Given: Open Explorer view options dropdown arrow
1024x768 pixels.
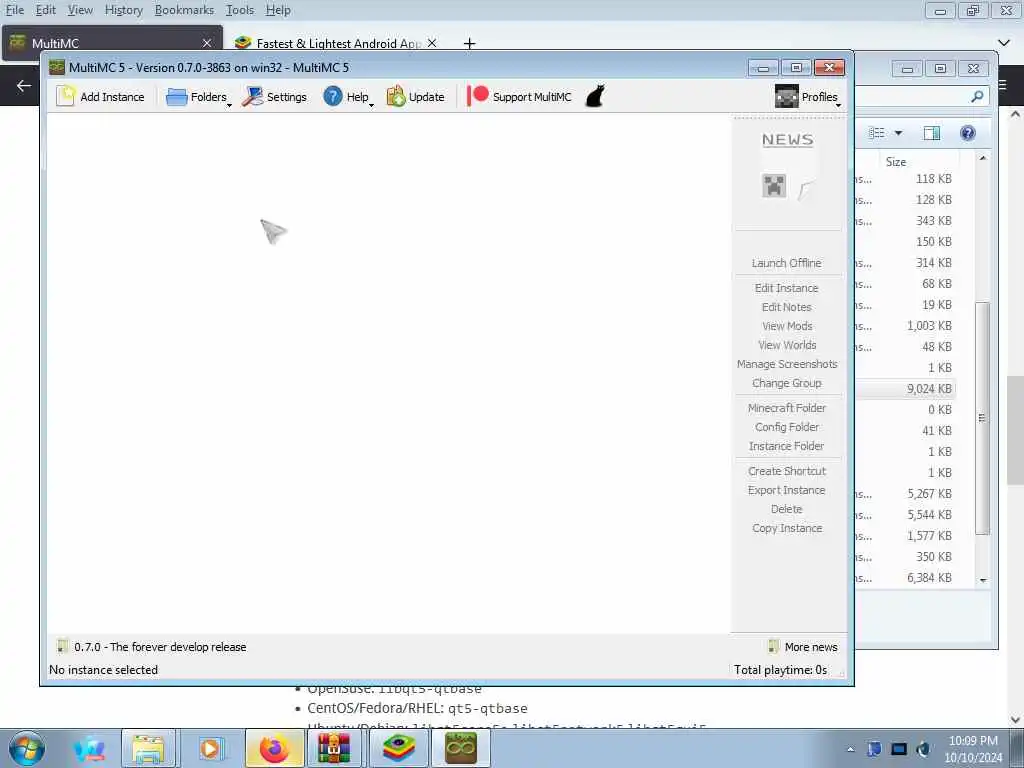Looking at the screenshot, I should click(x=899, y=133).
